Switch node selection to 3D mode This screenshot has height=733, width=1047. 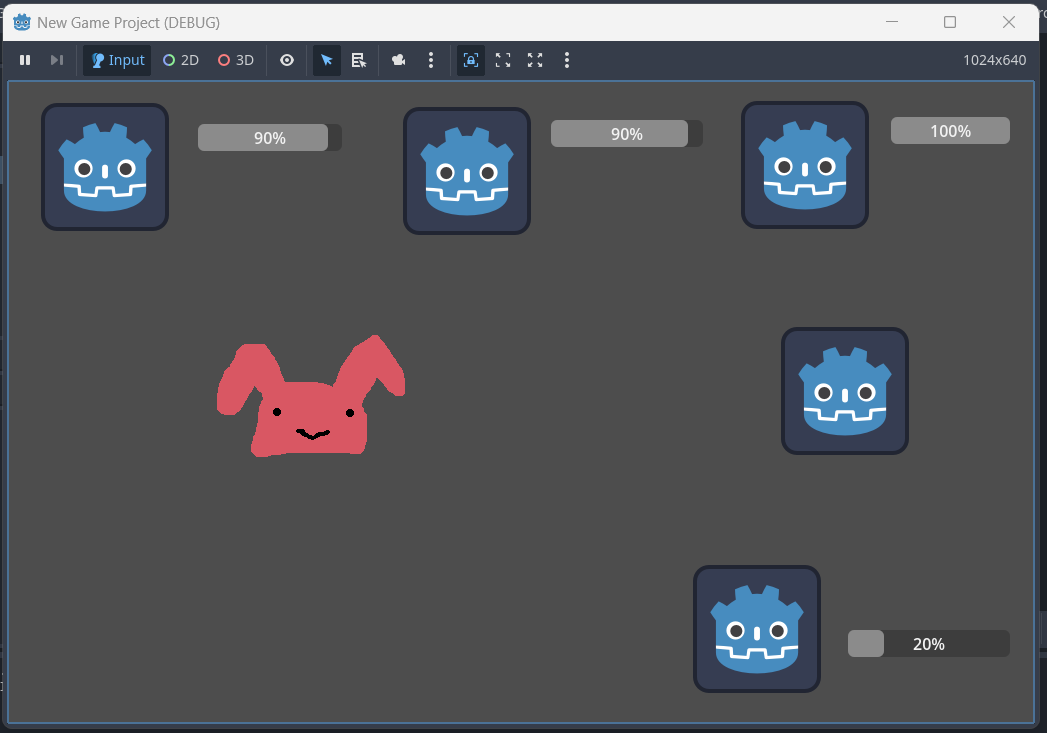coord(236,60)
